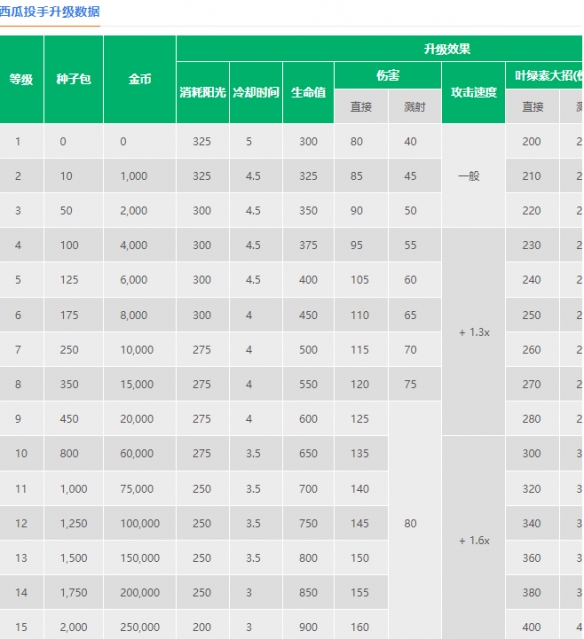
Task: Click the + 1.6x attack speed cell
Action: (x=474, y=540)
